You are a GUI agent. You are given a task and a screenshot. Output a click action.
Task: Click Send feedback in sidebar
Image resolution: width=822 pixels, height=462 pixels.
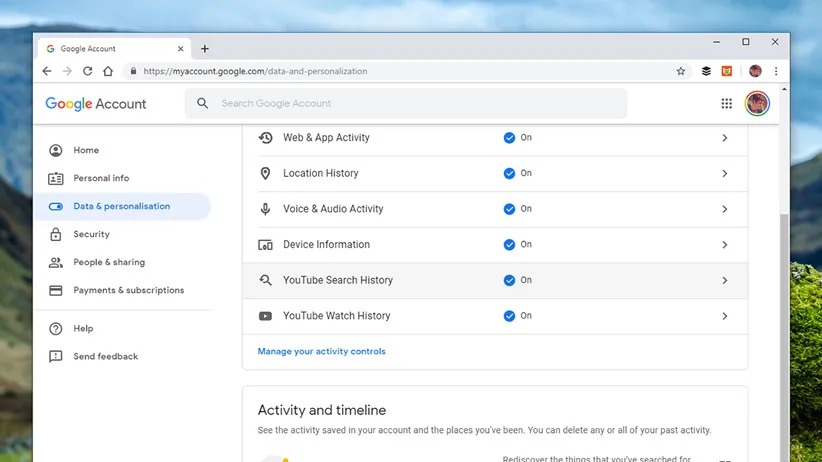click(x=105, y=356)
